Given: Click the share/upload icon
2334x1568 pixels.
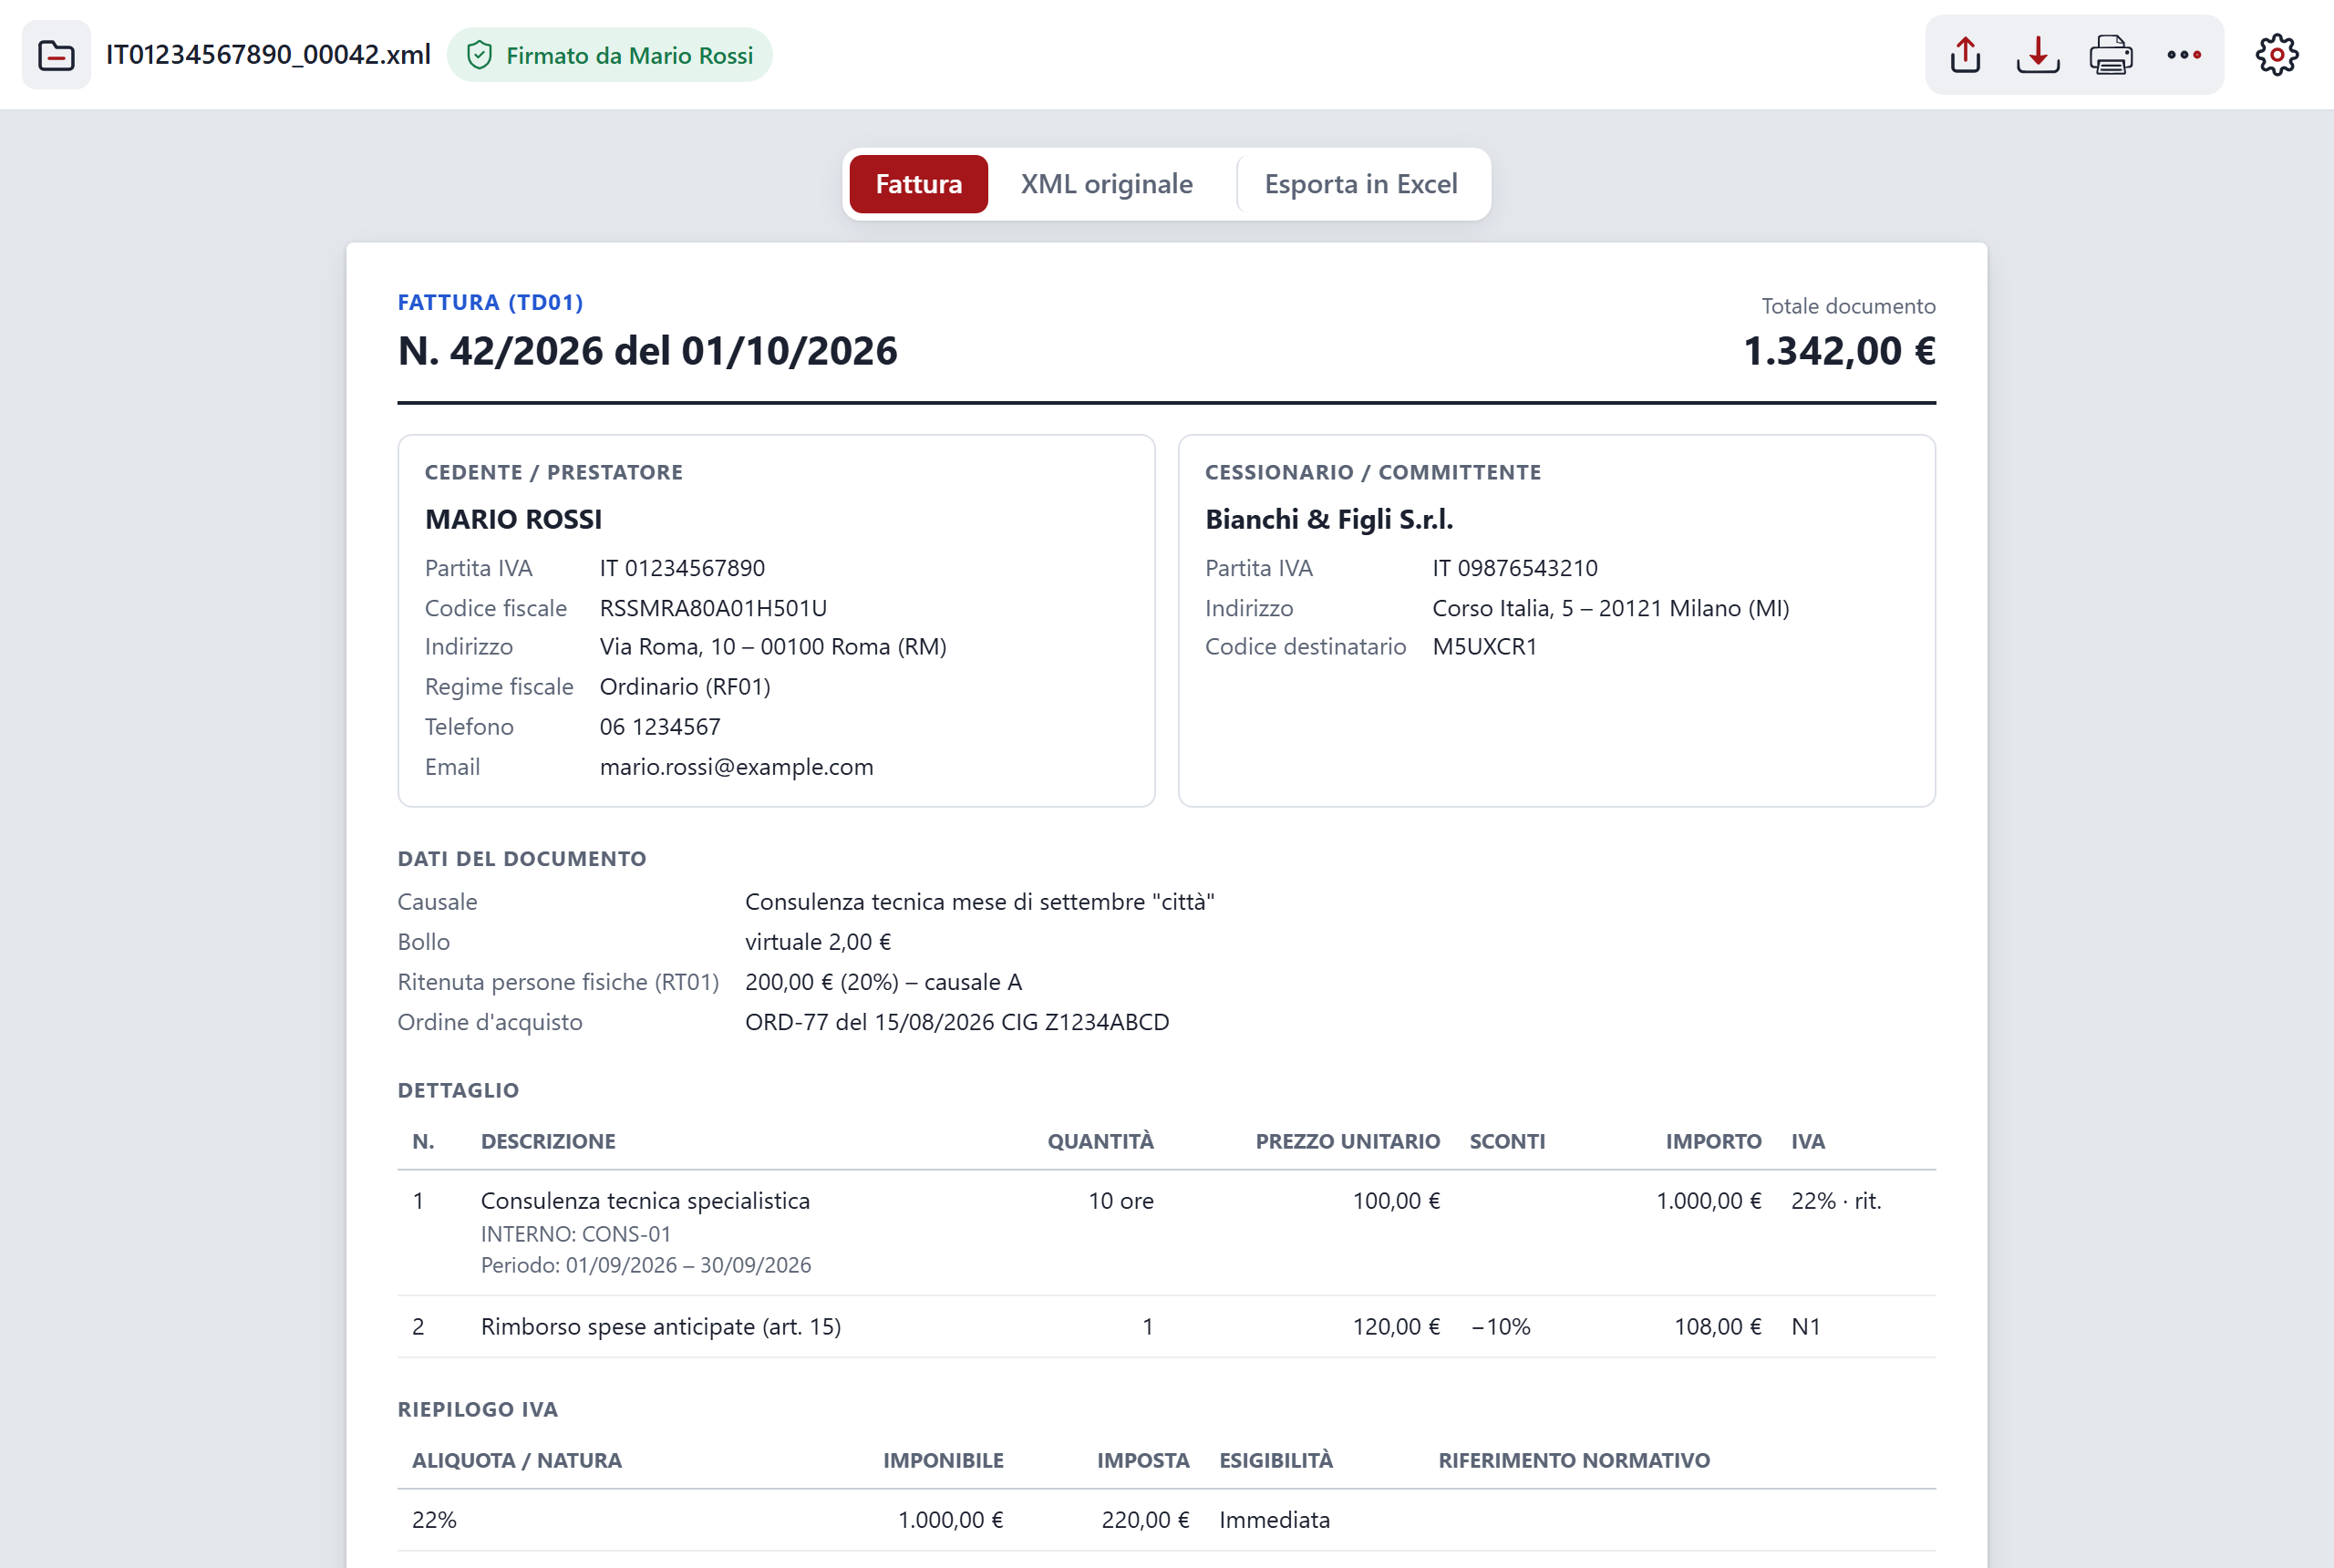Looking at the screenshot, I should pyautogui.click(x=1965, y=55).
